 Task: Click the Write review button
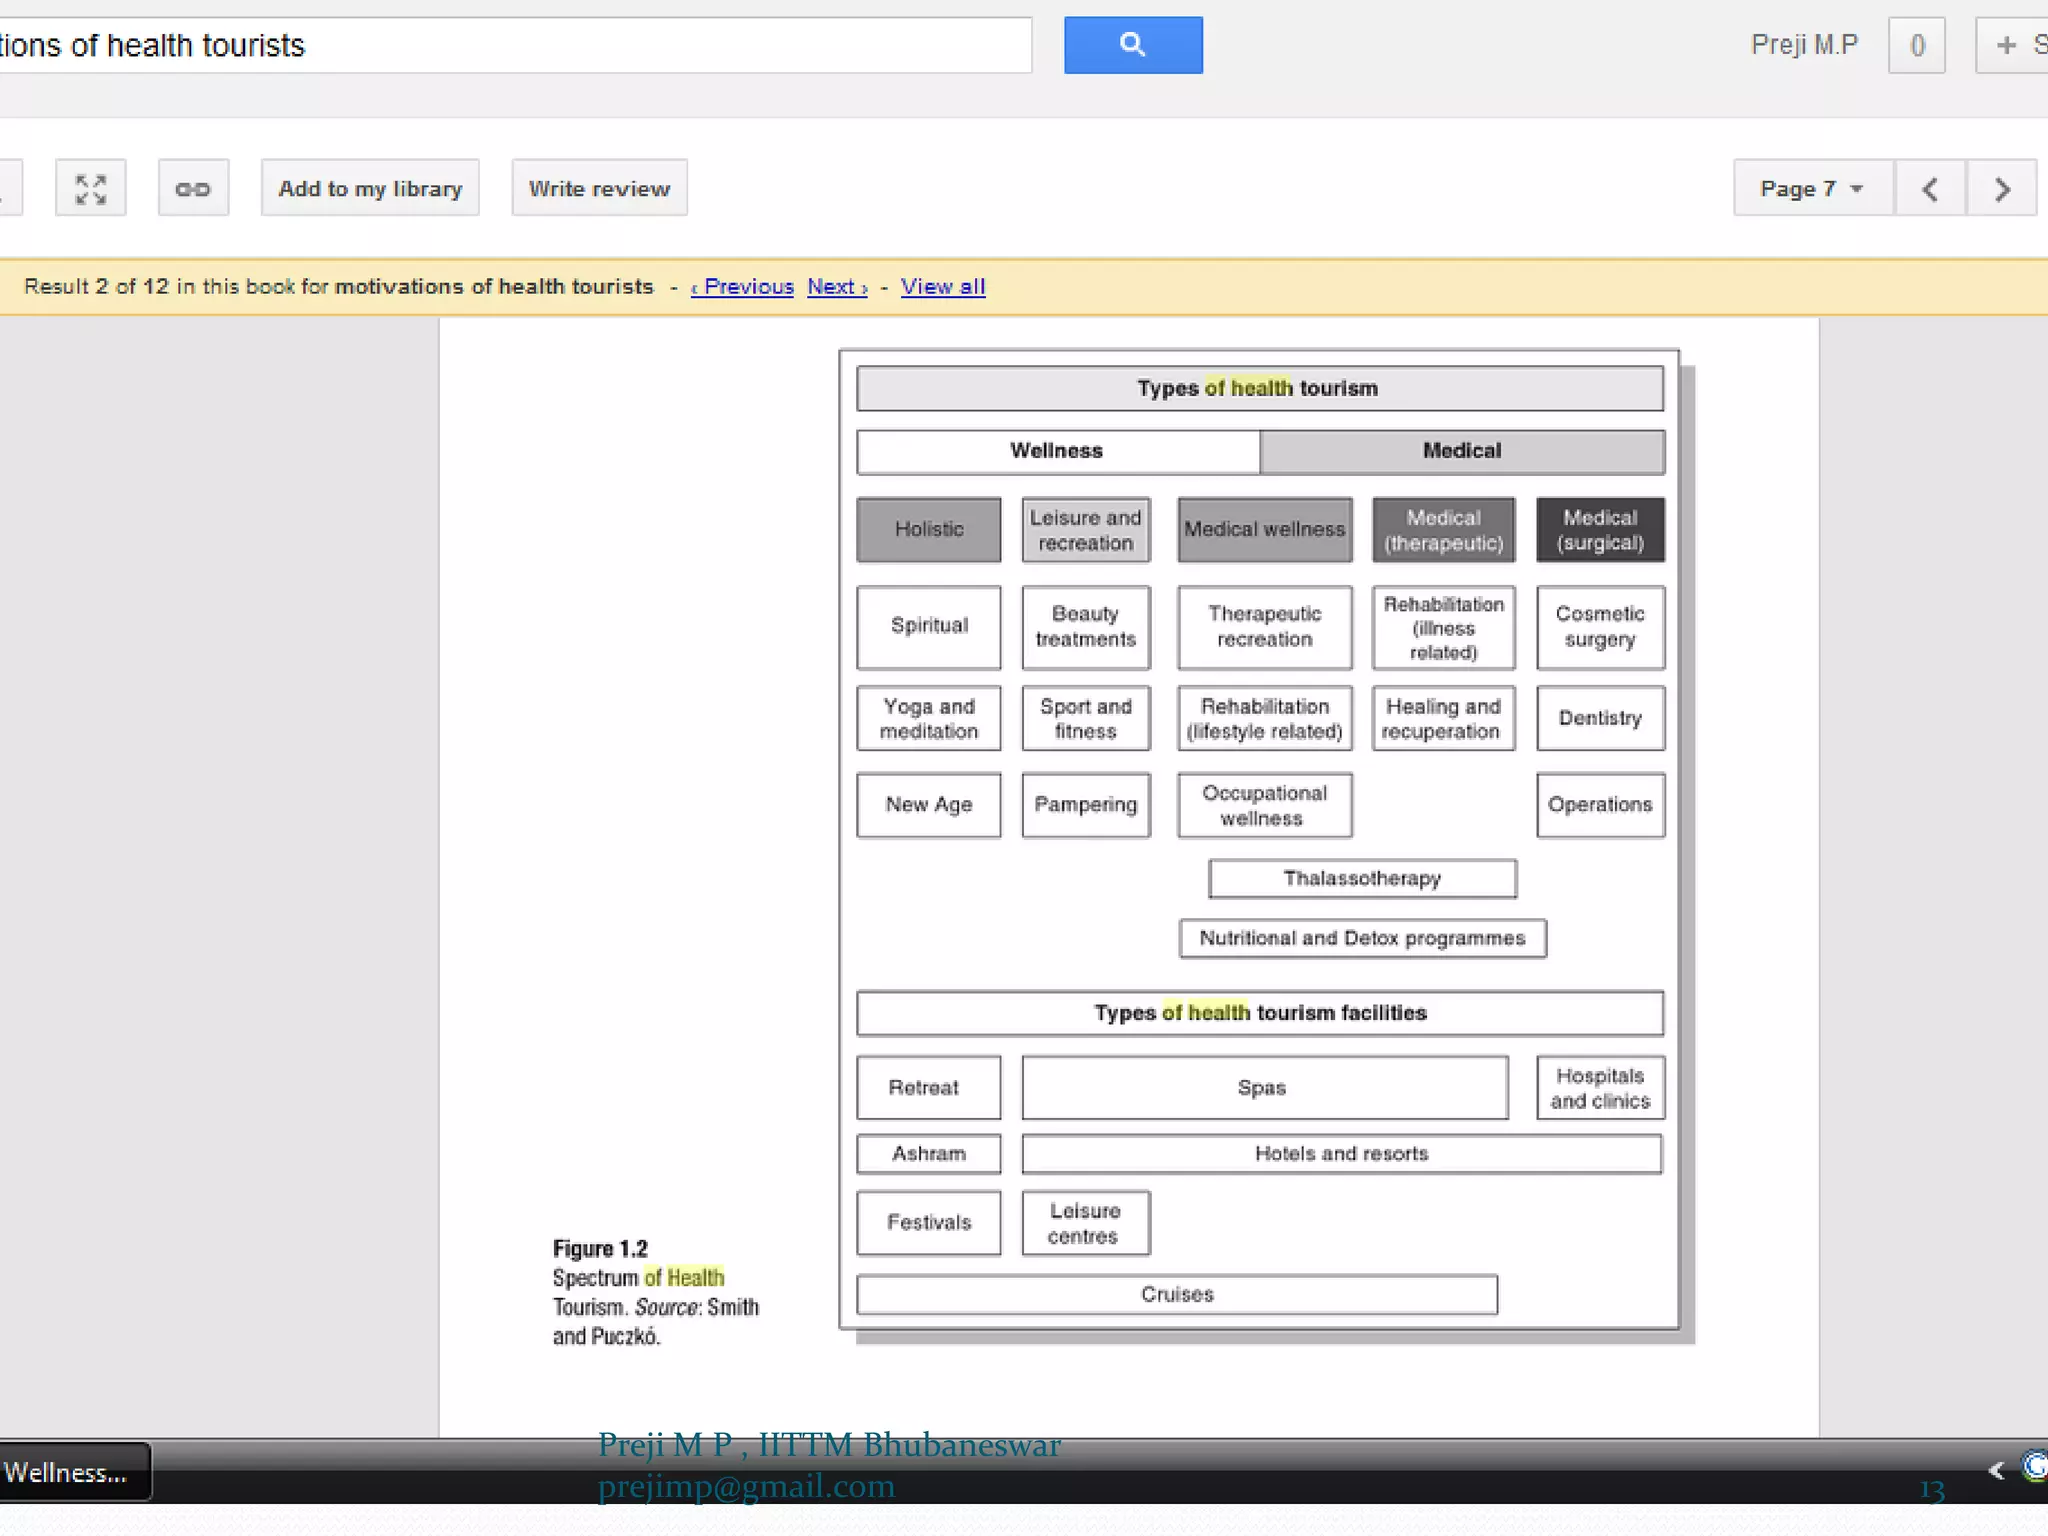coord(599,188)
